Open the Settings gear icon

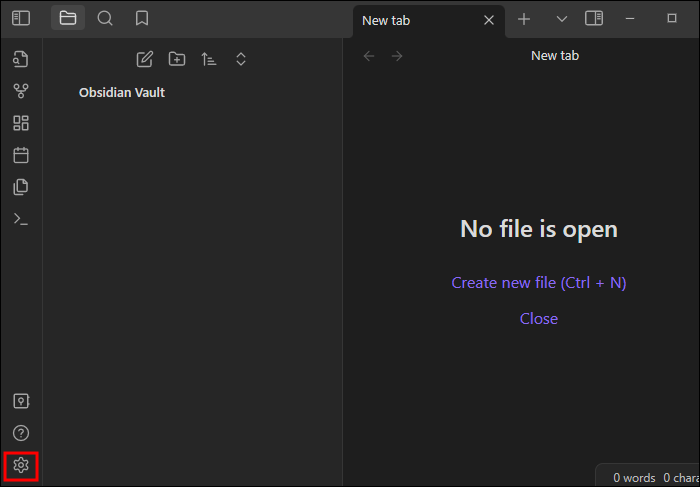point(21,466)
